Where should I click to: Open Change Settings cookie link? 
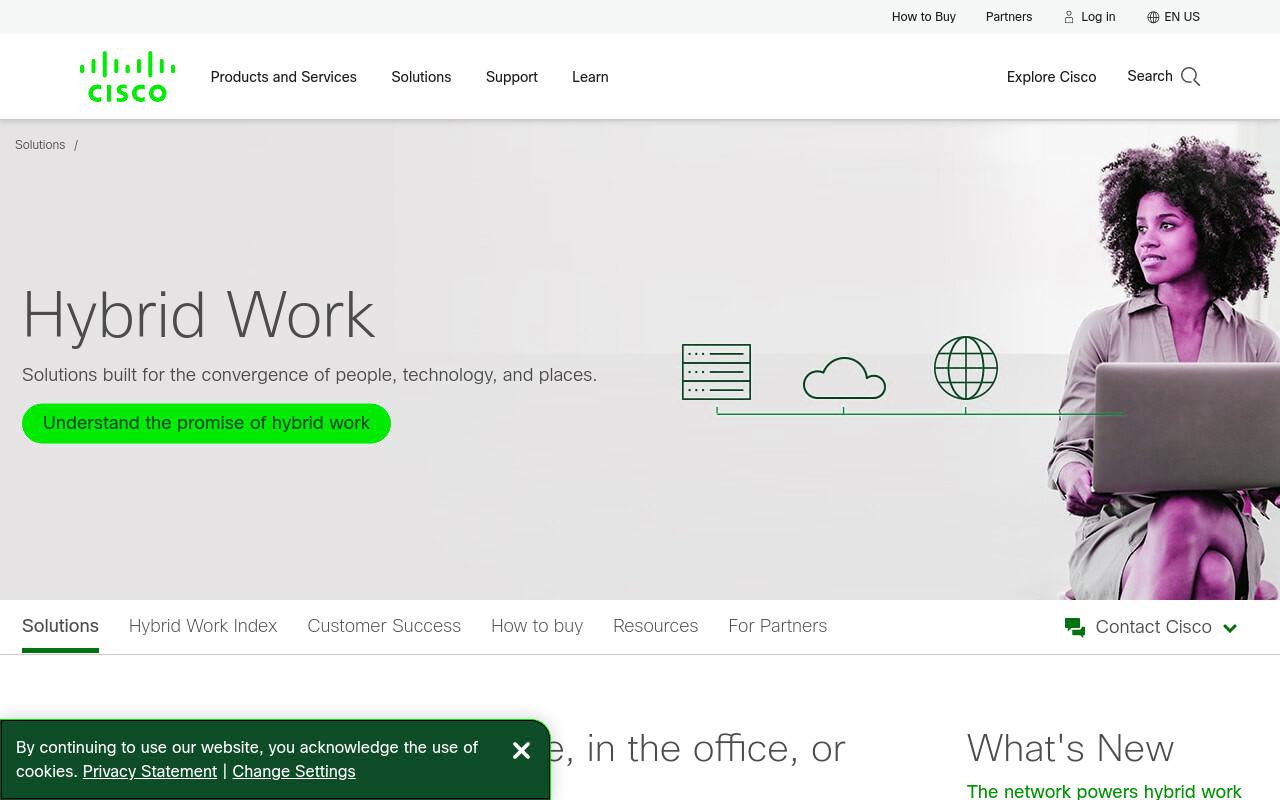click(x=294, y=772)
